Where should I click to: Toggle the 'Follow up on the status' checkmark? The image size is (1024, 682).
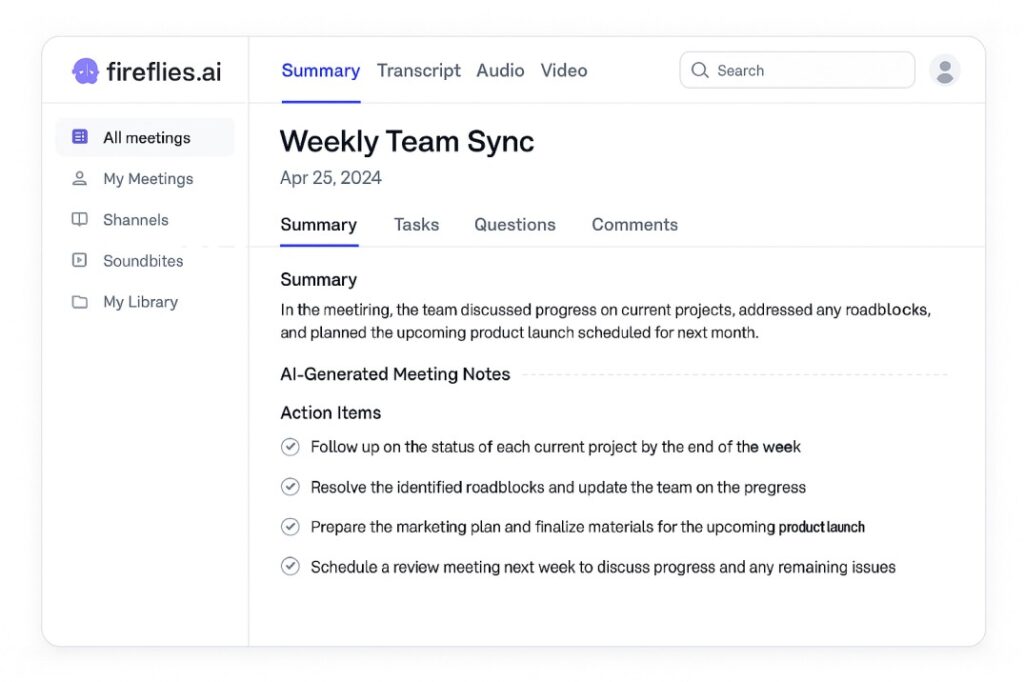click(290, 447)
